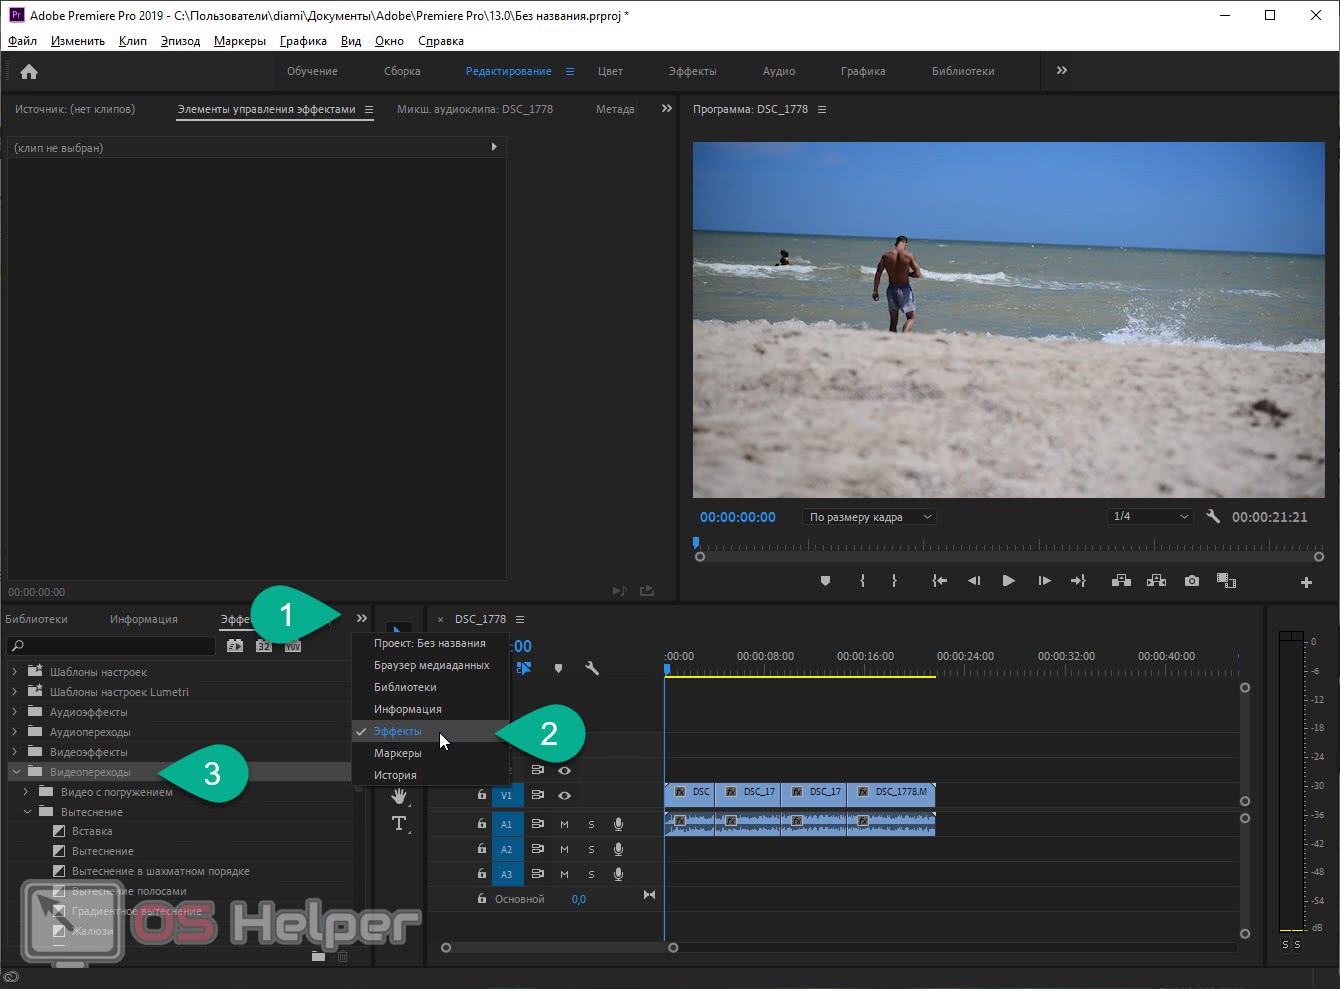
Task: Click the Home icon in the workspace bar
Action: point(29,71)
